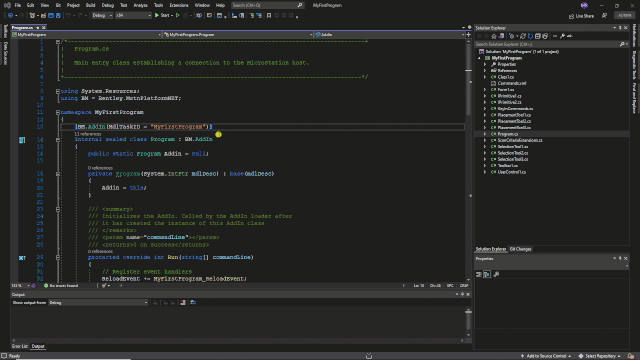The height and width of the screenshot is (360, 640).
Task: Click the wrench Properties icon in Solution Explorer toolbar
Action: 562,36
